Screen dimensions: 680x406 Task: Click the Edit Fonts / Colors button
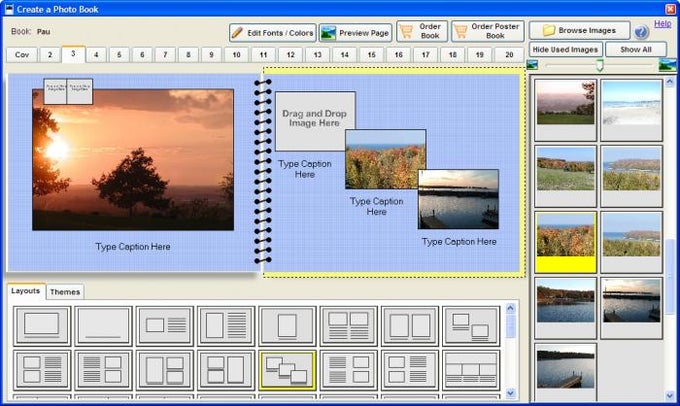[x=272, y=33]
